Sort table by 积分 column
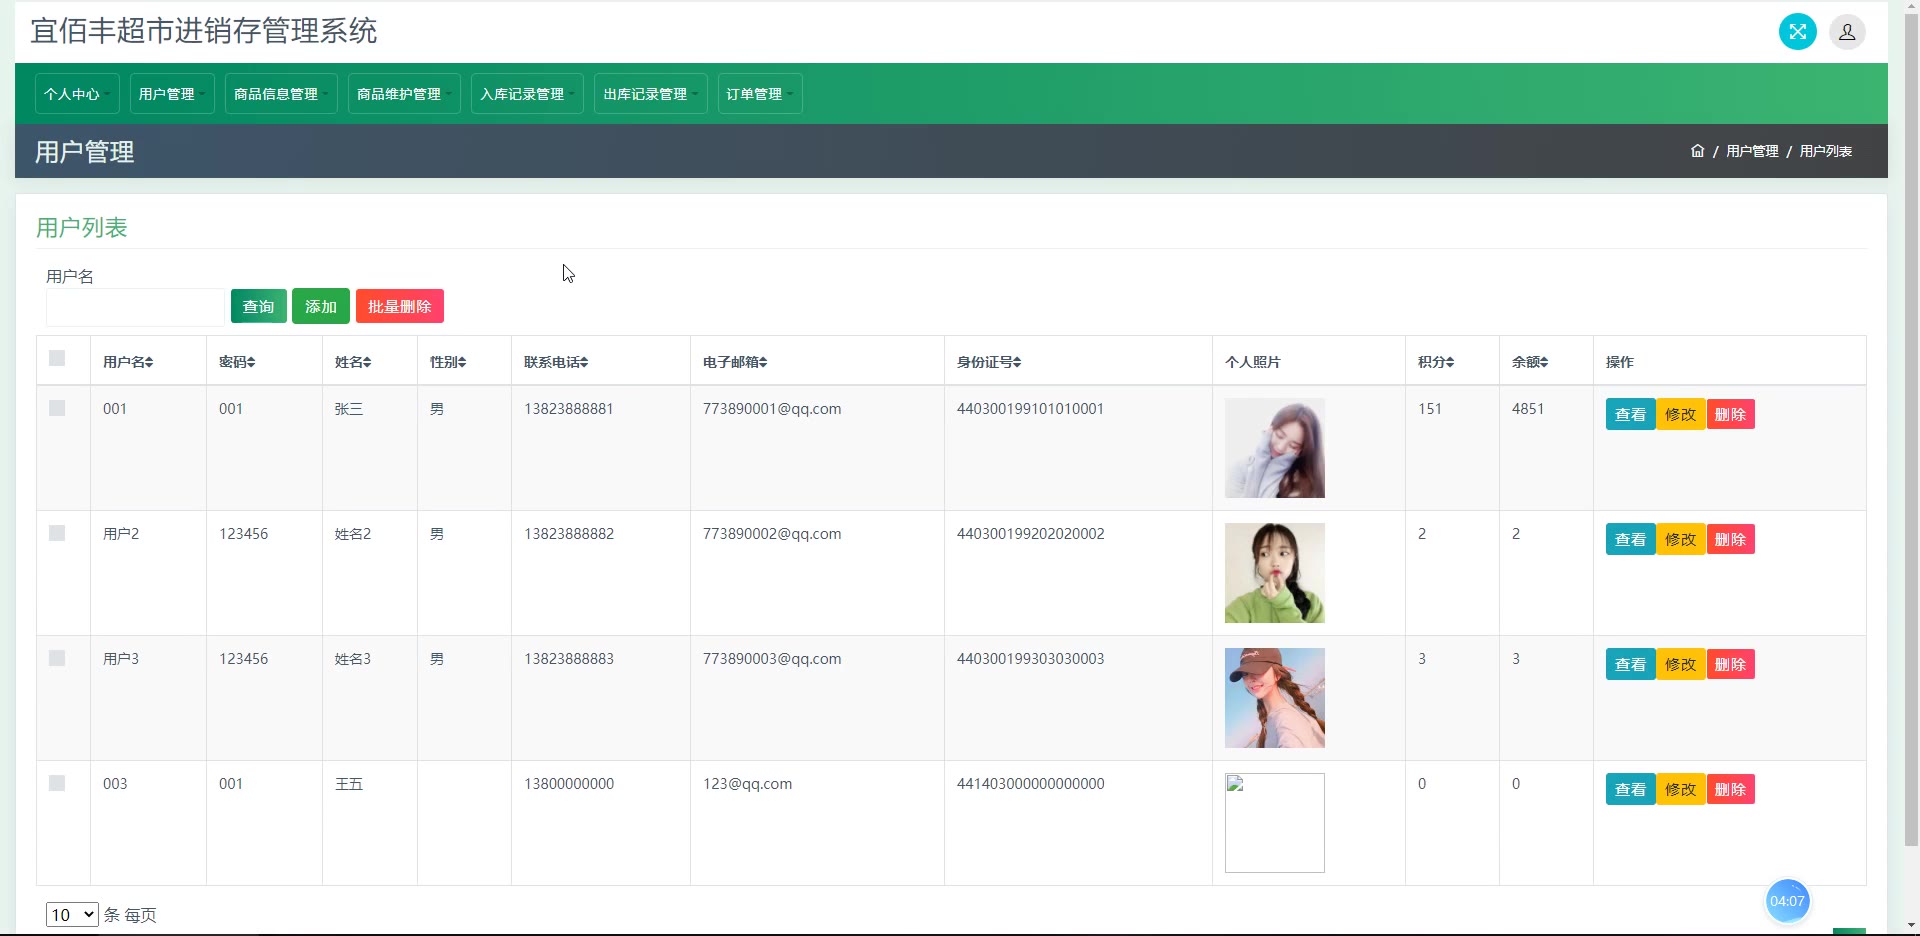1920x936 pixels. (1436, 362)
